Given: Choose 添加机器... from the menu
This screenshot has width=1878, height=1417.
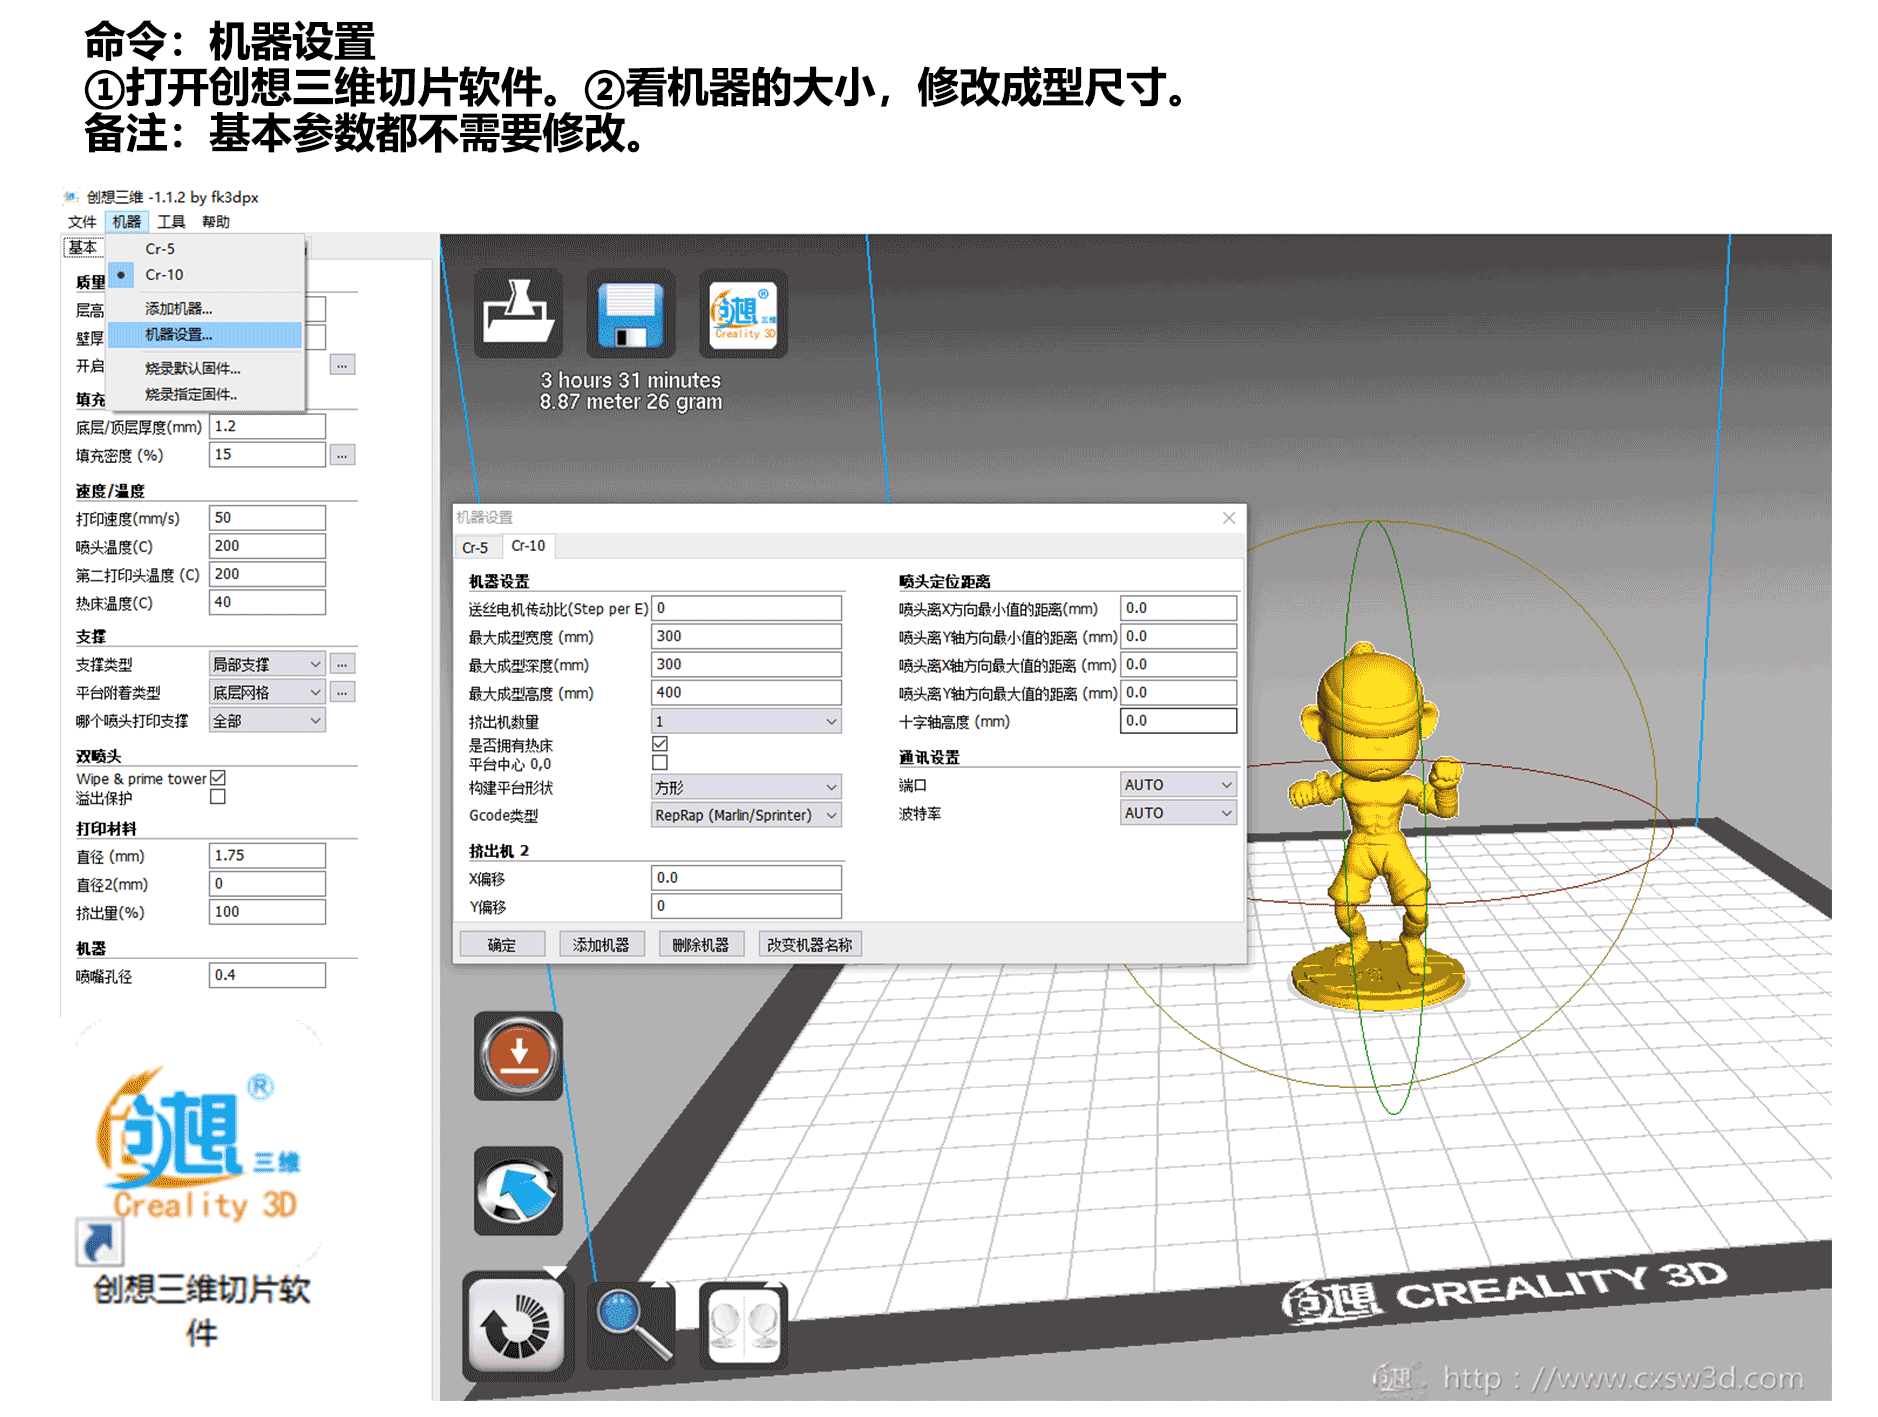Looking at the screenshot, I should (x=205, y=309).
